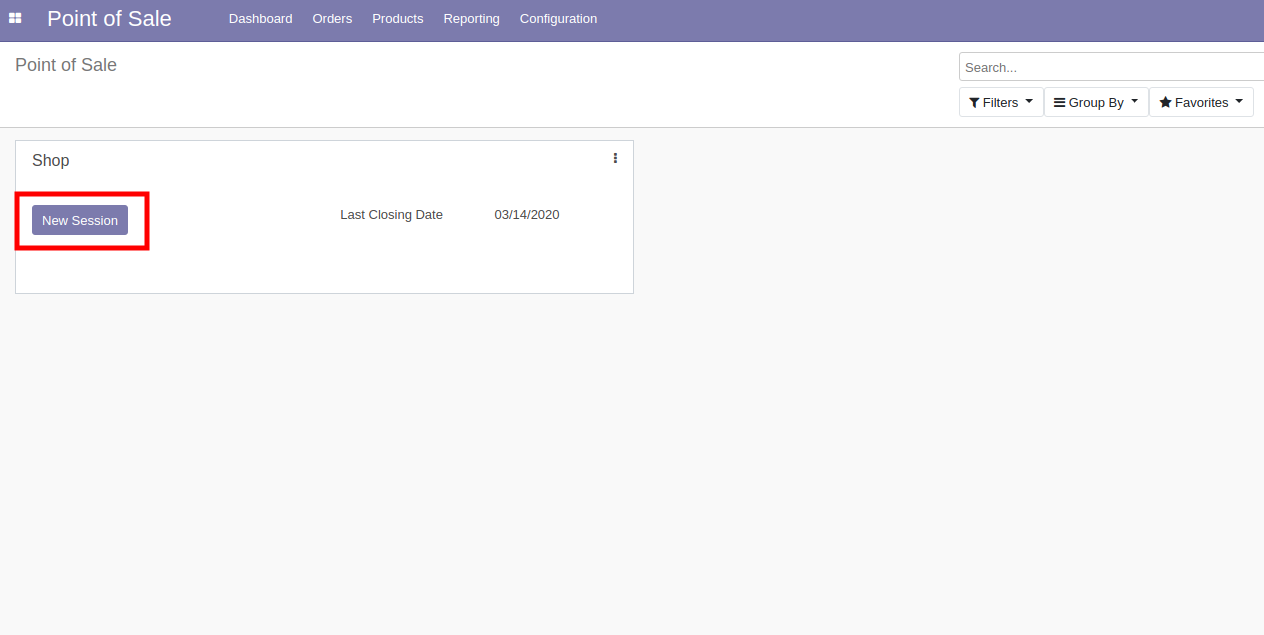Open the Shop card three-dot menu
The width and height of the screenshot is (1264, 635).
tap(615, 158)
